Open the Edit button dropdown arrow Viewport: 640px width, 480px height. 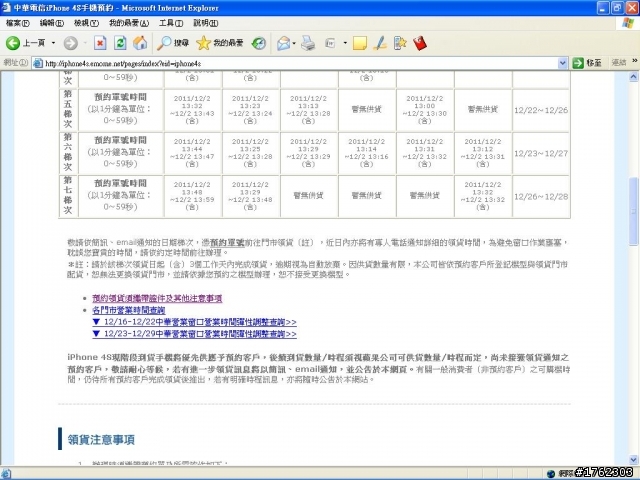pos(345,43)
